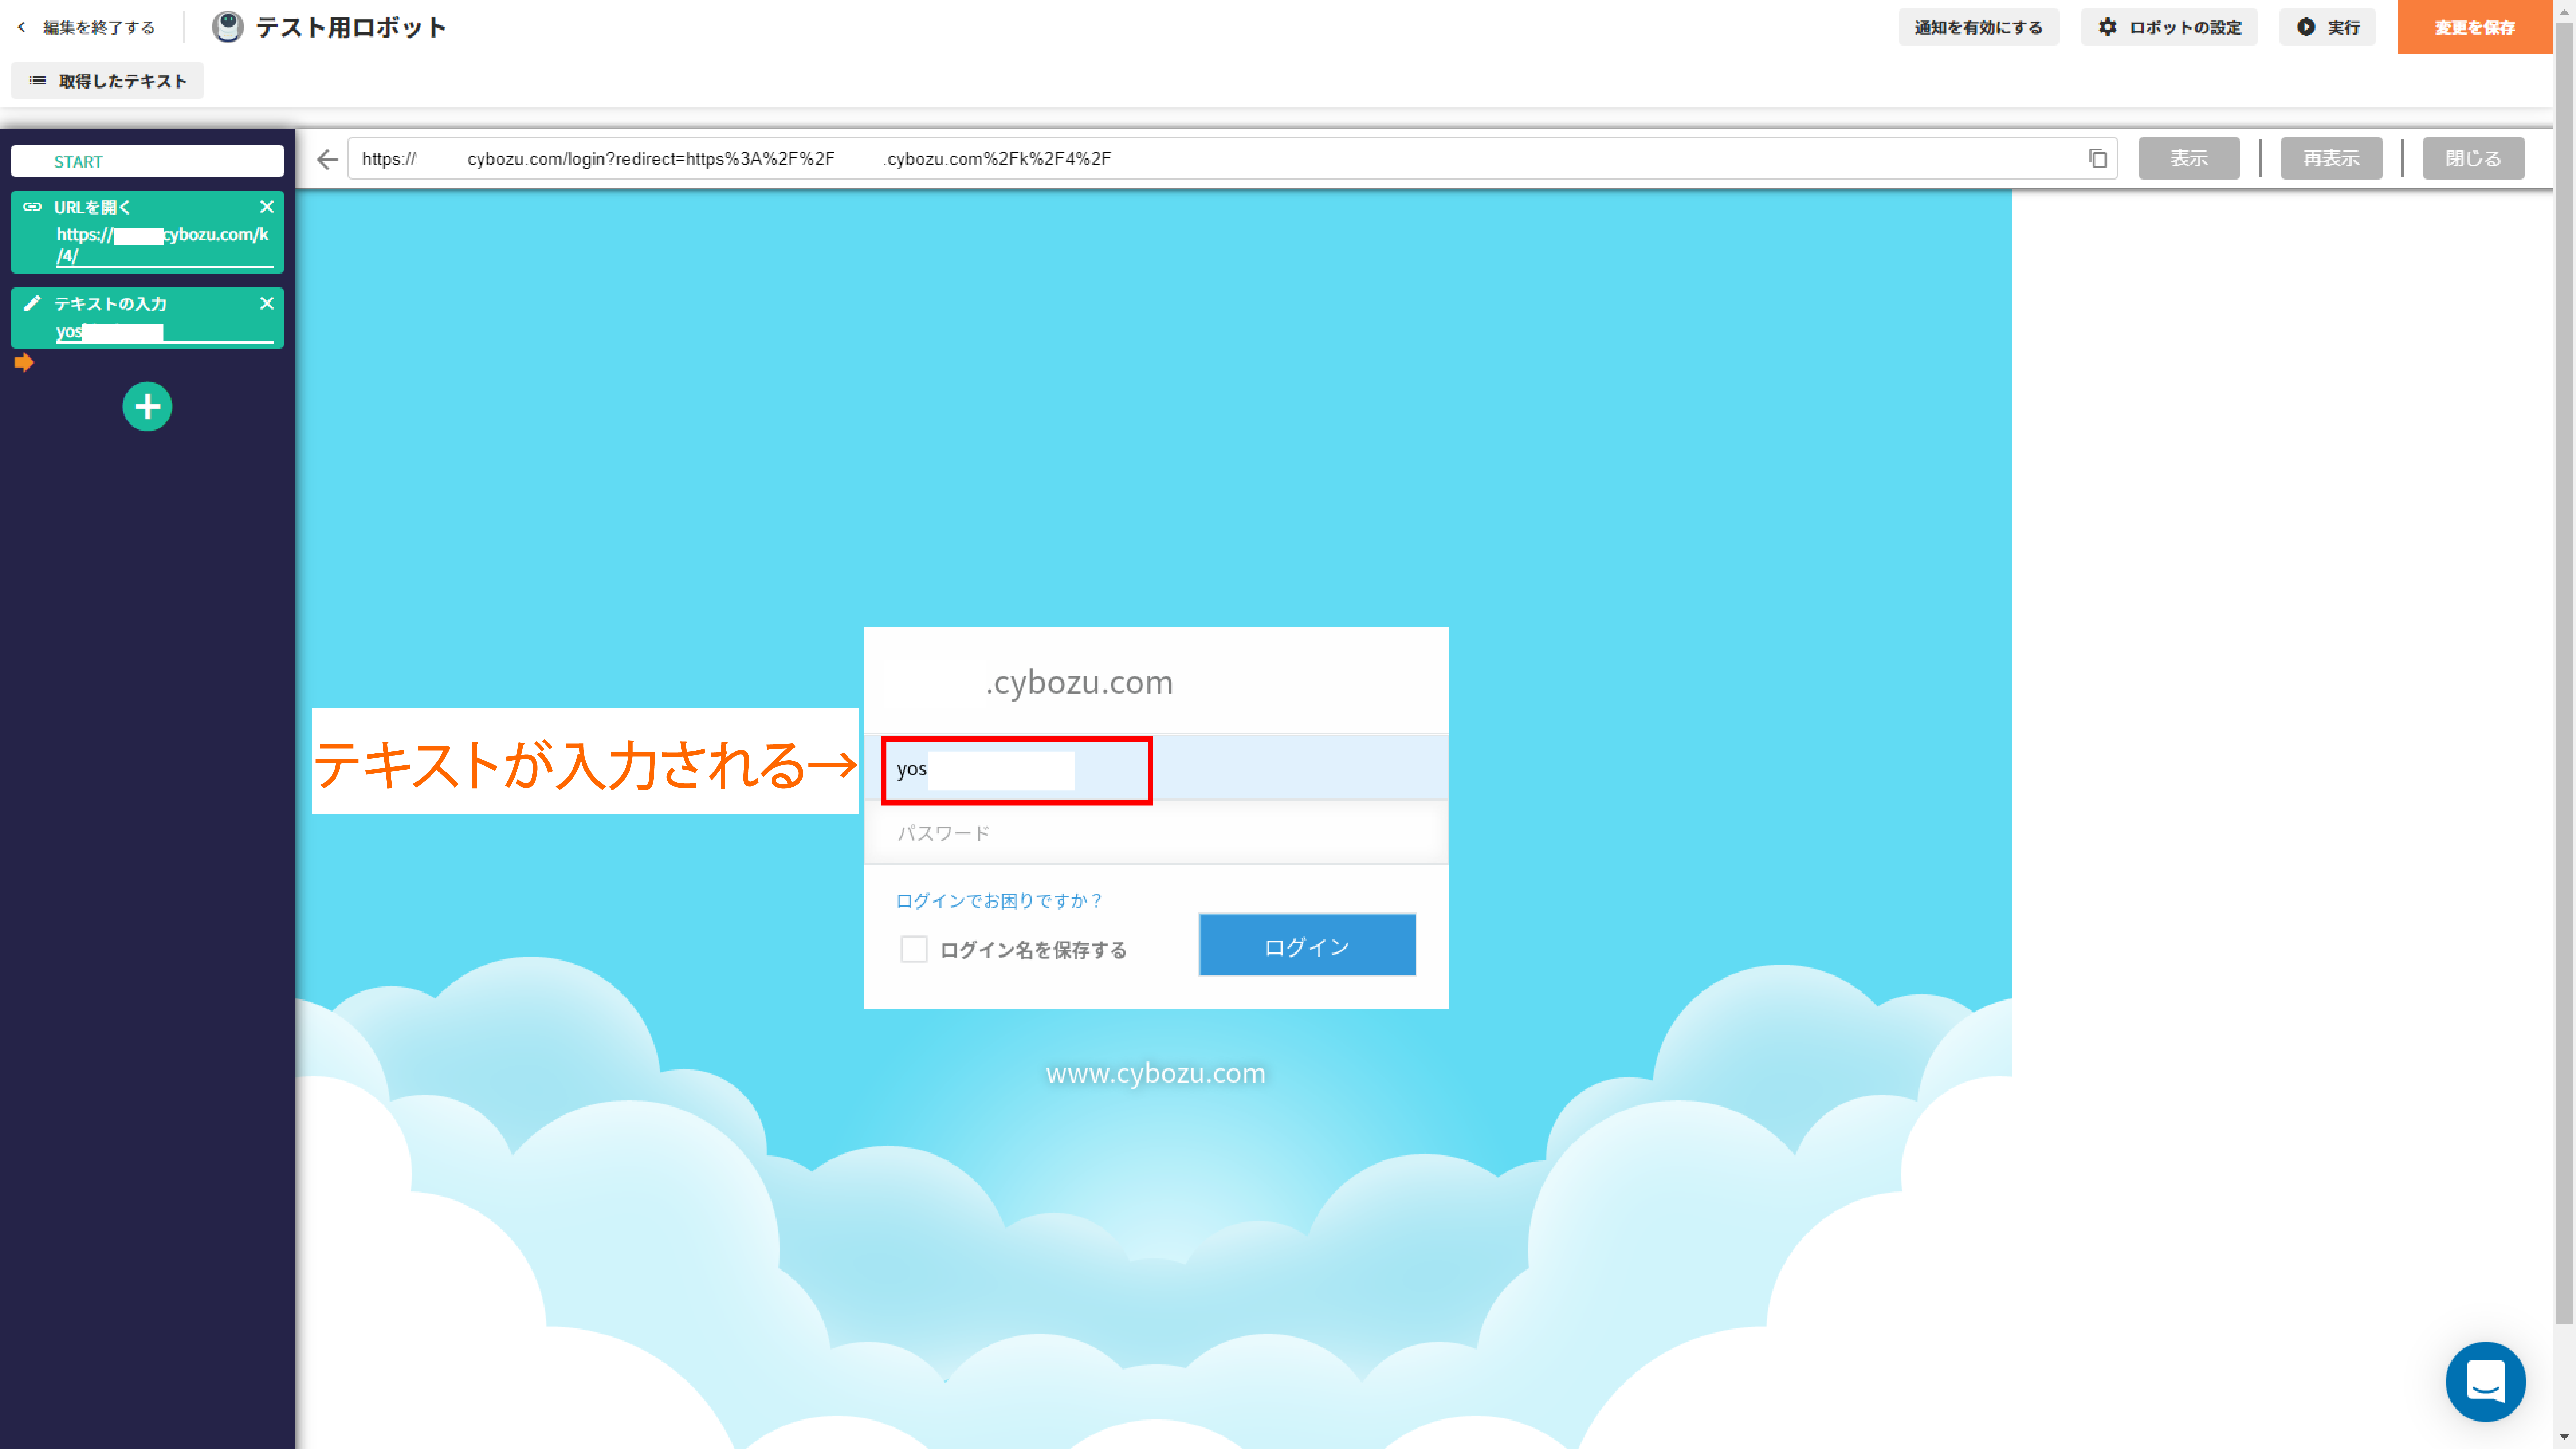The image size is (2576, 1449).
Task: Click the play icon in 実行
Action: (2306, 27)
